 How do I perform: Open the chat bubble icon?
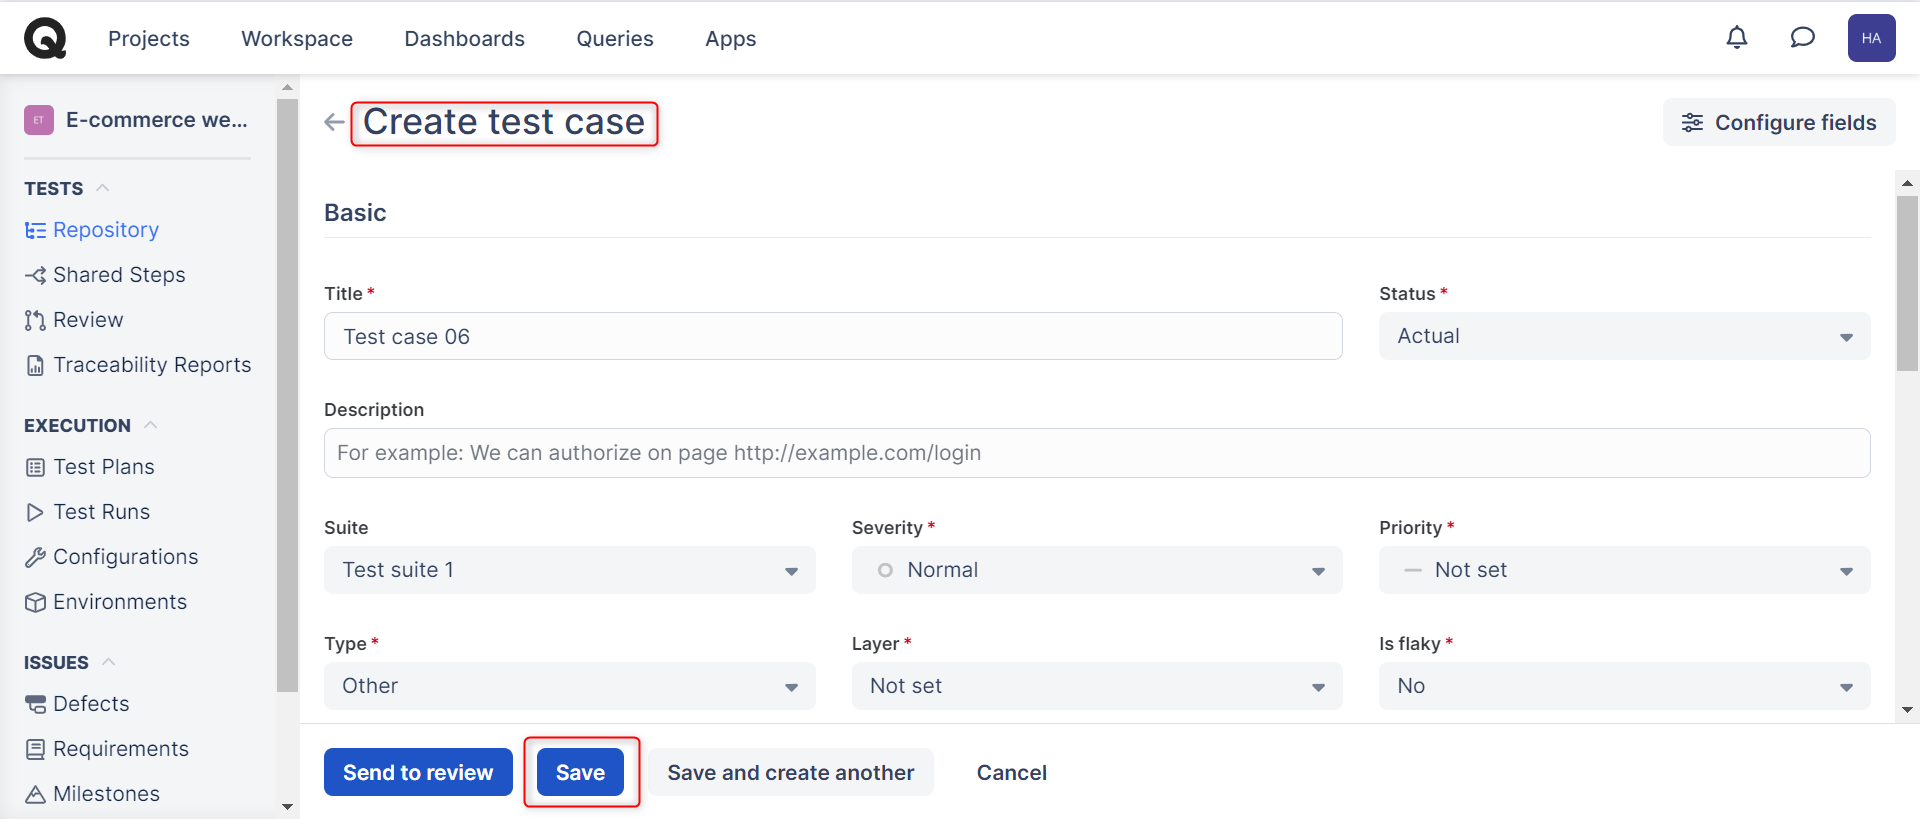click(x=1802, y=38)
